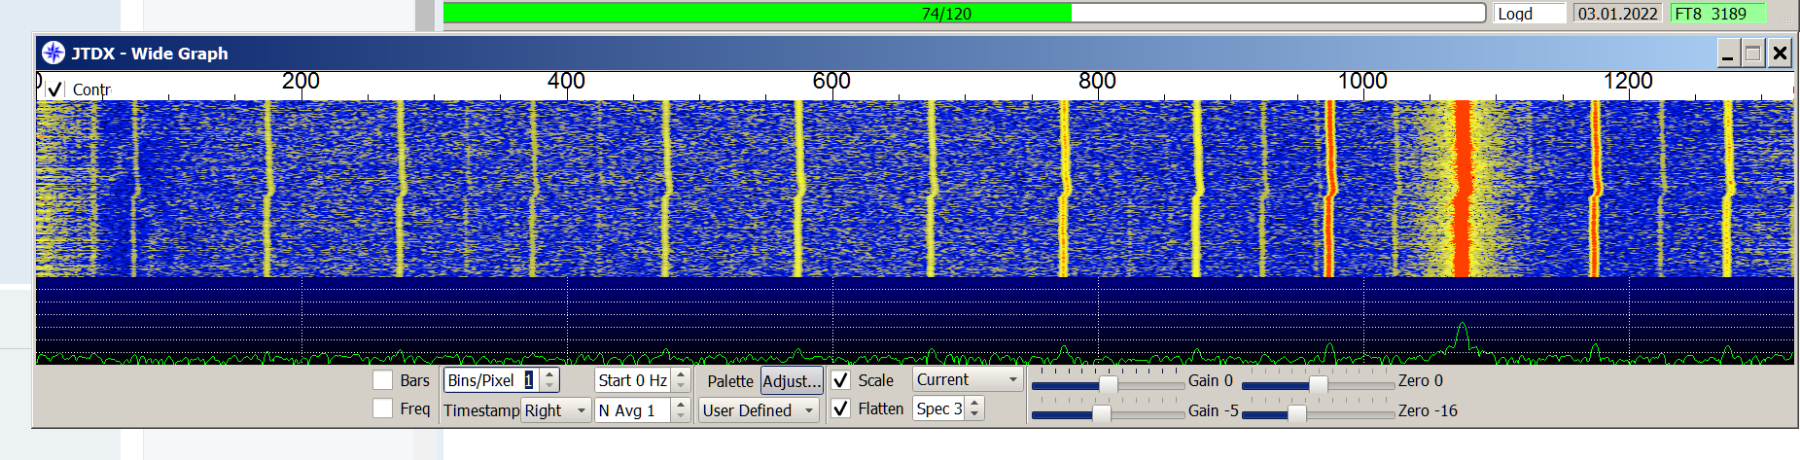Click the 03.01.2022 date label
Viewport: 1800px width, 460px height.
click(x=1617, y=13)
